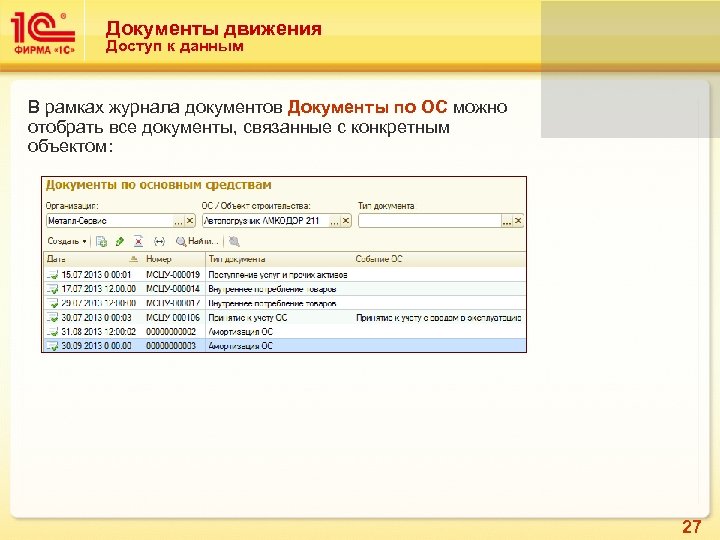The width and height of the screenshot is (720, 540).
Task: Select document number МСЦУ-000019
Action: (173, 275)
